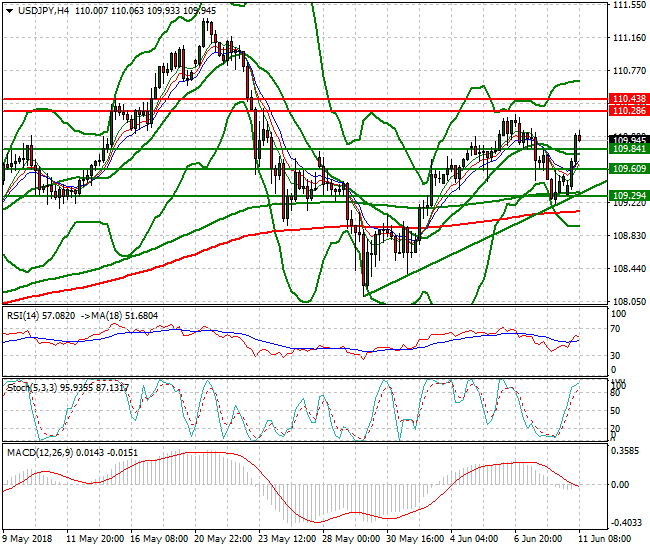Select the 11 Jun 08:00 time label

click(604, 539)
